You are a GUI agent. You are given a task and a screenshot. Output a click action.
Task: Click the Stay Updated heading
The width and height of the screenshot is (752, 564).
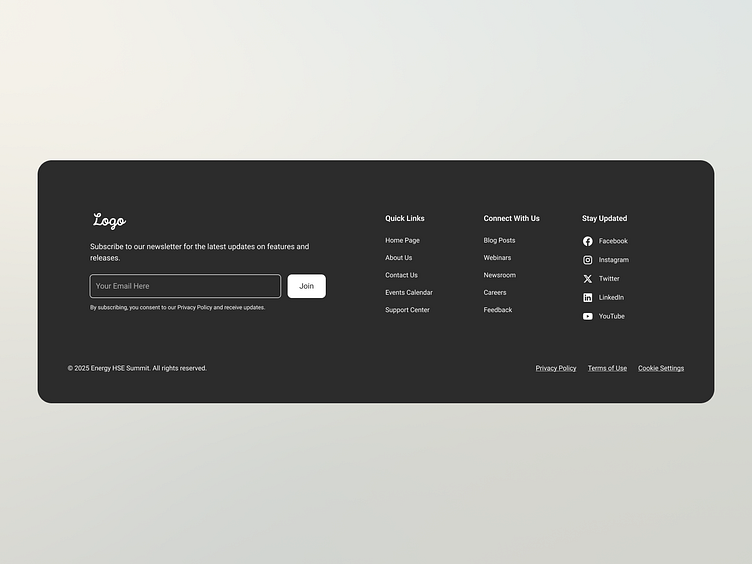[604, 218]
